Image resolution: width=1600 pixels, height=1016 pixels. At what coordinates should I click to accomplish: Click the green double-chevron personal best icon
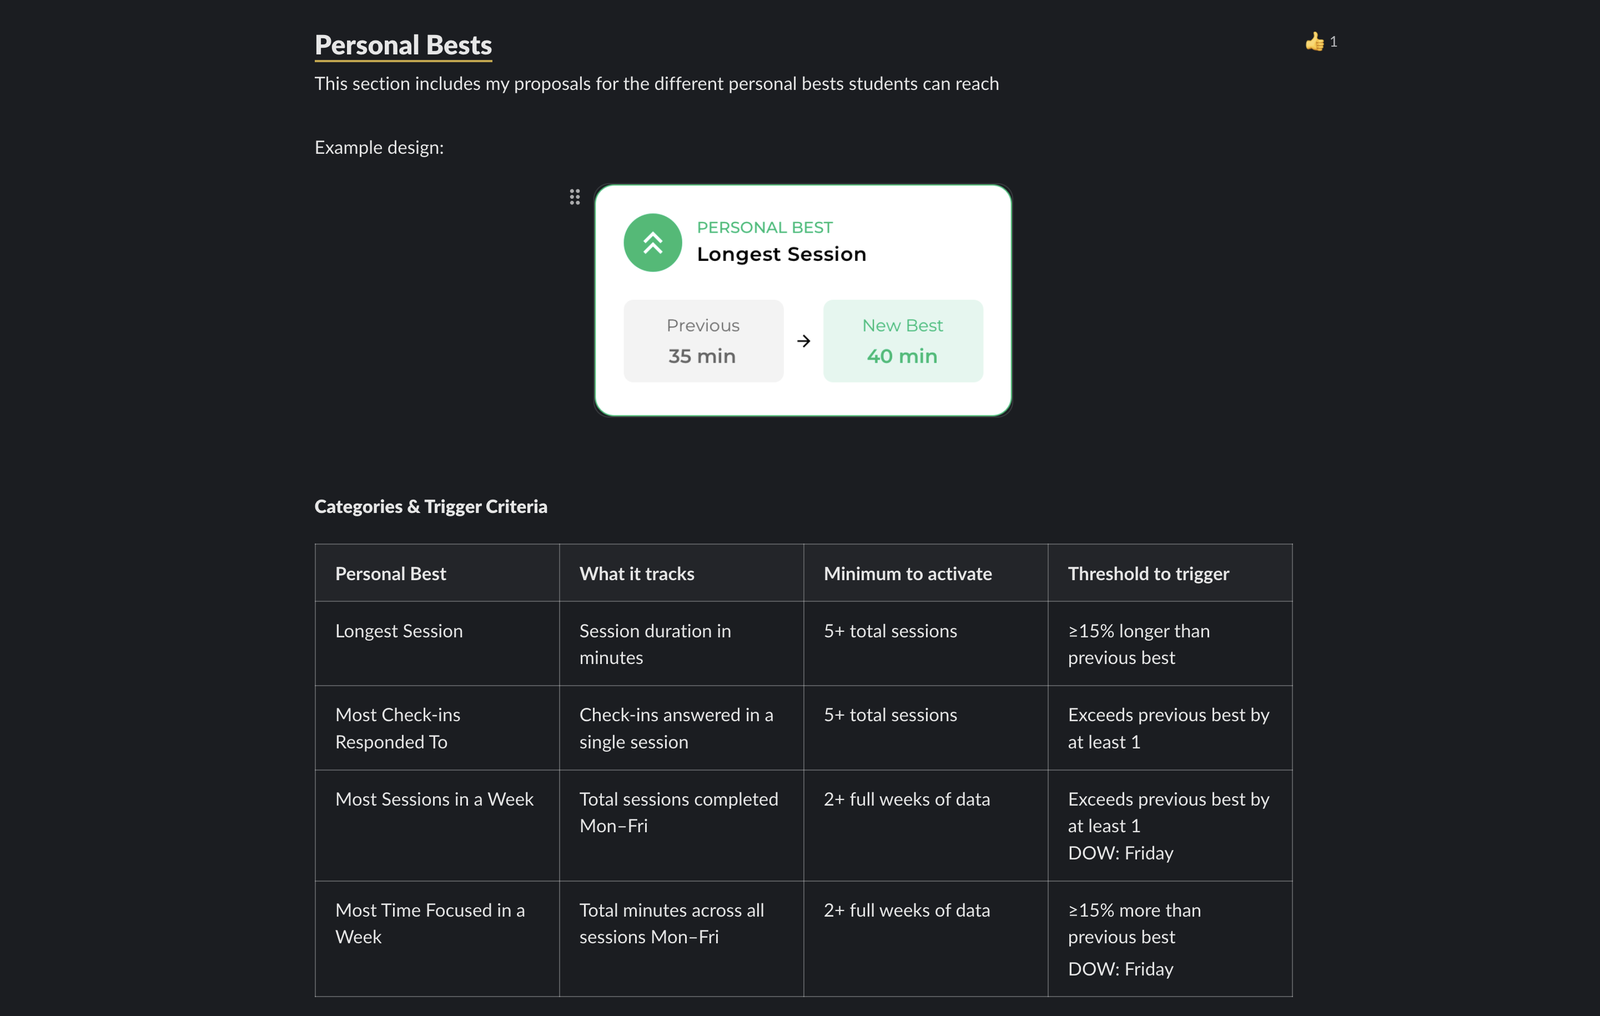[x=653, y=243]
